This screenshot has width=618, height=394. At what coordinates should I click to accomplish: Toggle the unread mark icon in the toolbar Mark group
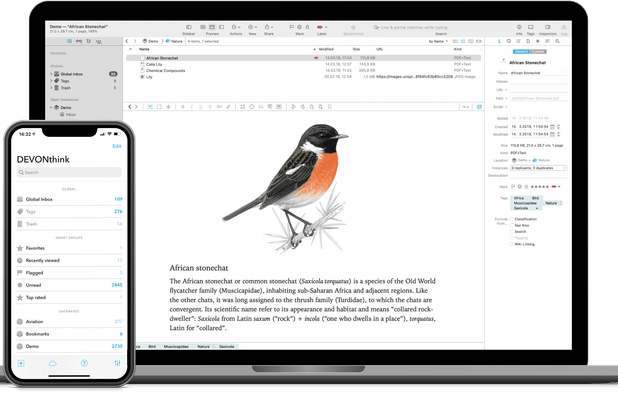coord(300,27)
